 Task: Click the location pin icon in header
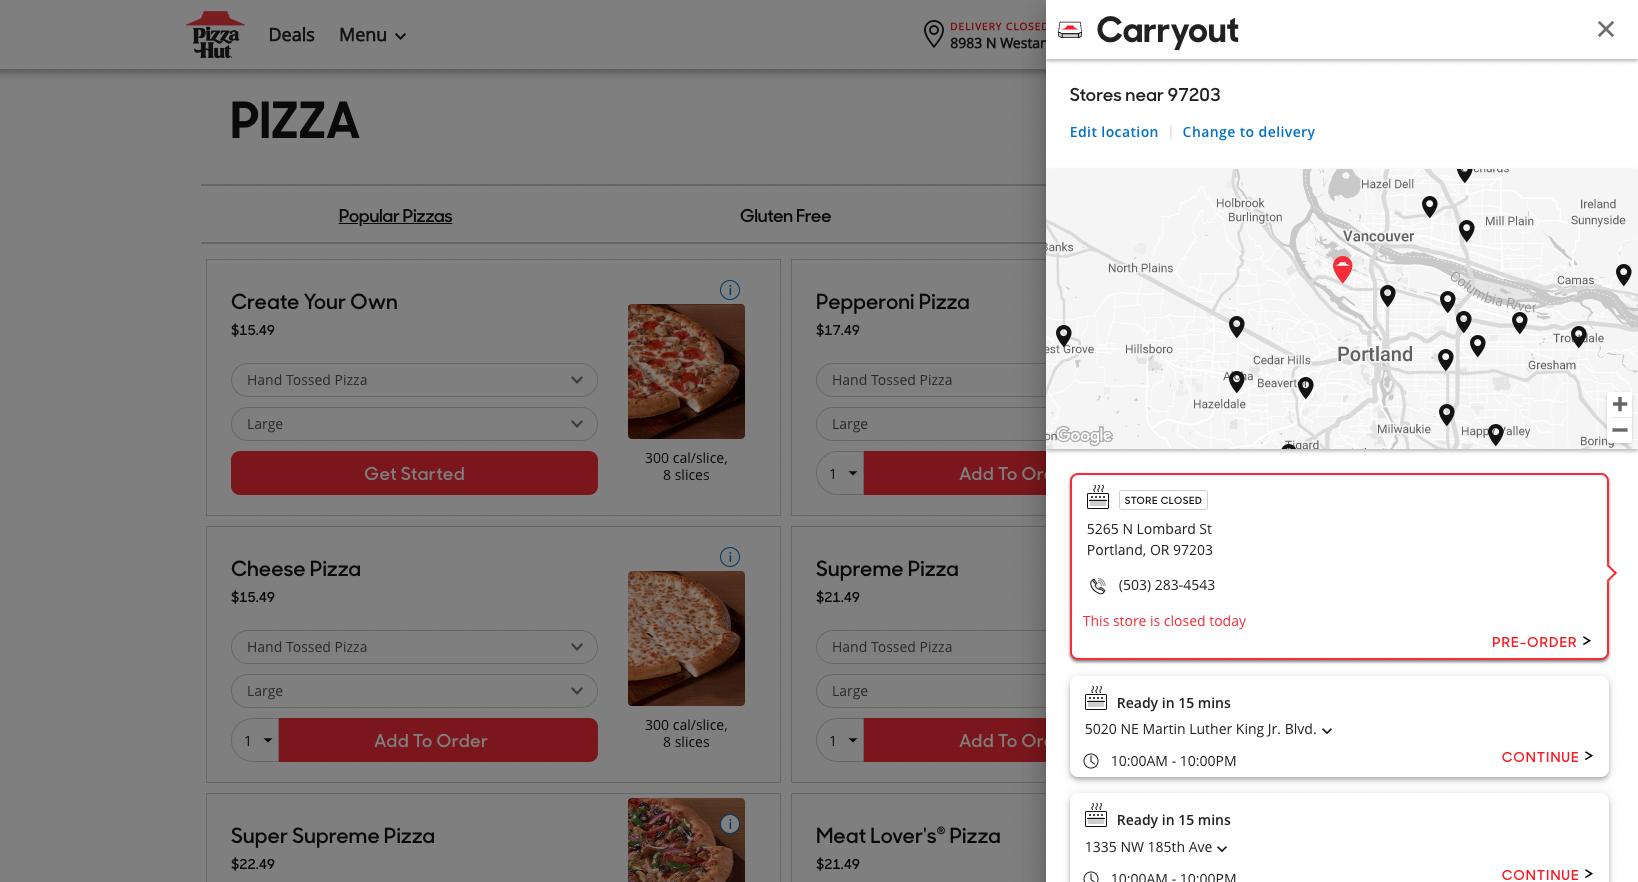coord(933,34)
